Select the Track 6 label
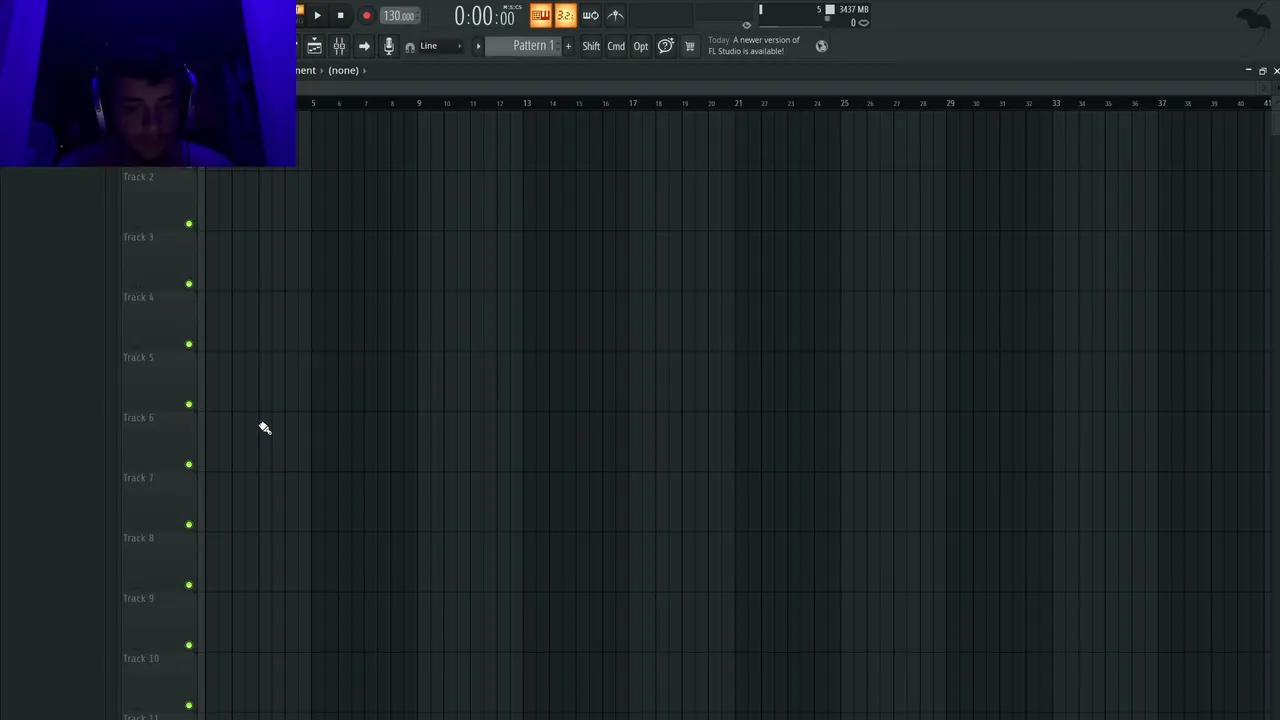Image resolution: width=1280 pixels, height=720 pixels. coord(138,417)
